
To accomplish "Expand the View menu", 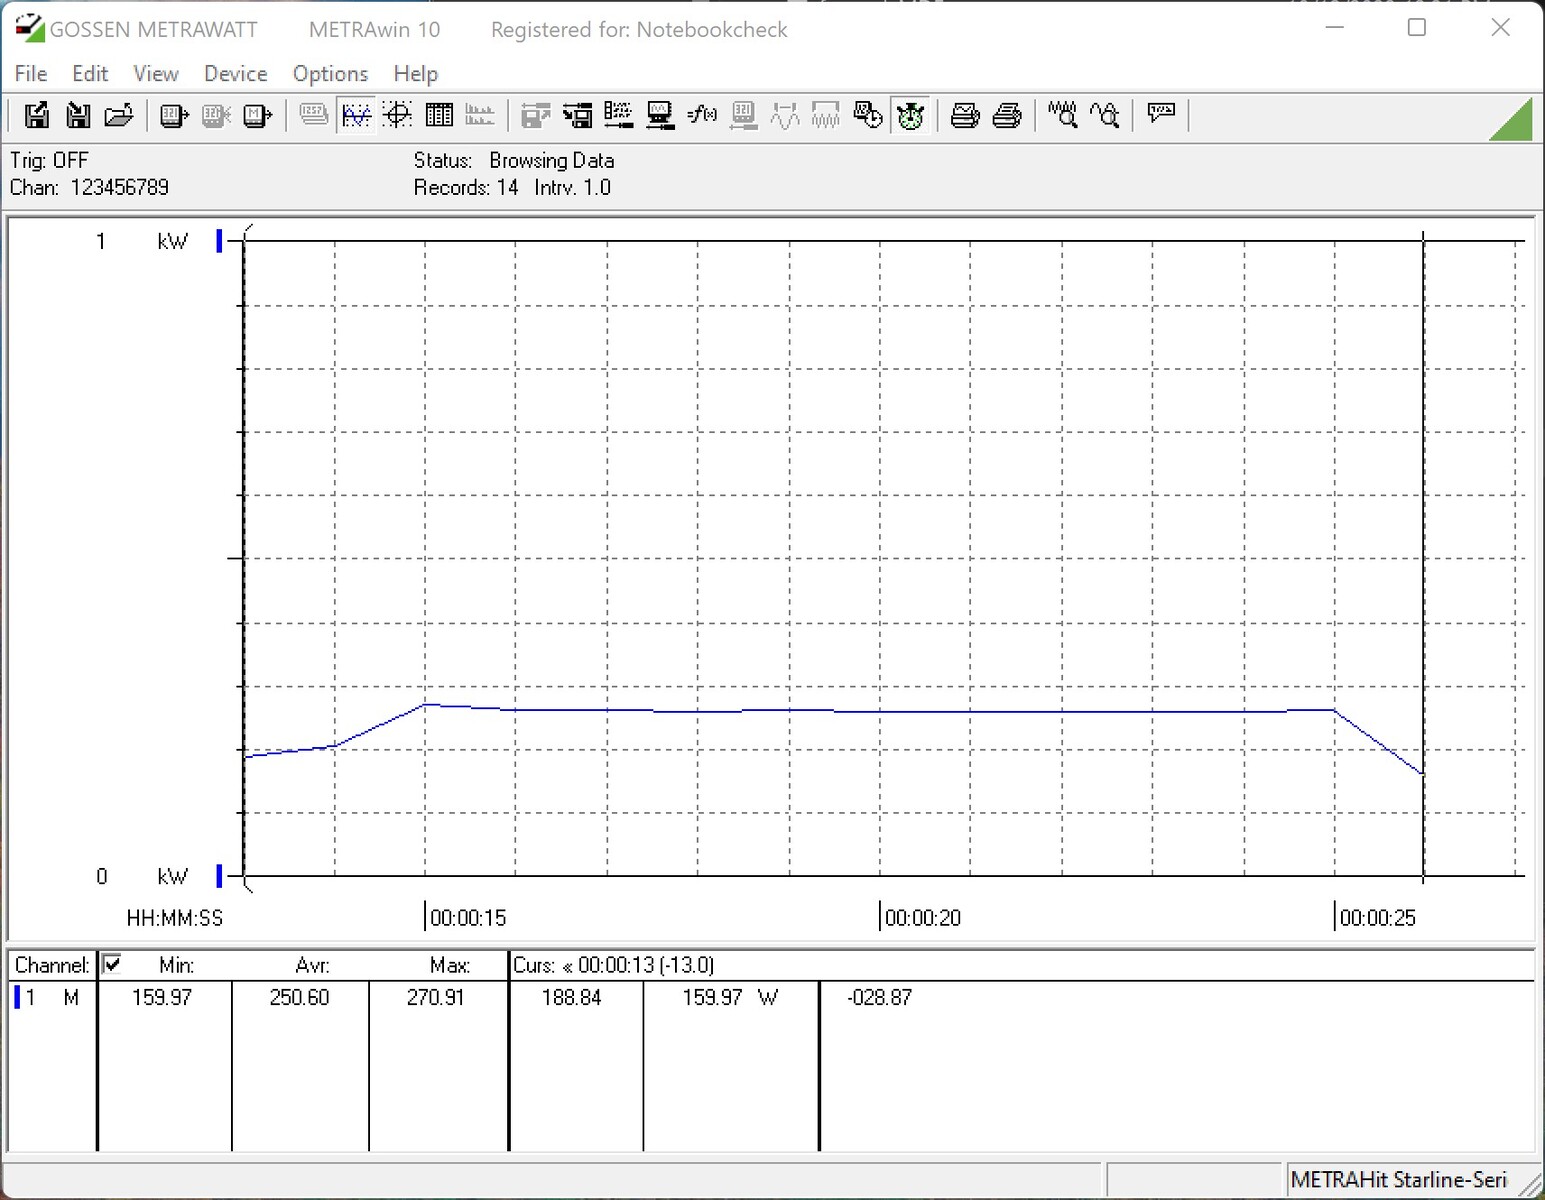I will 156,74.
